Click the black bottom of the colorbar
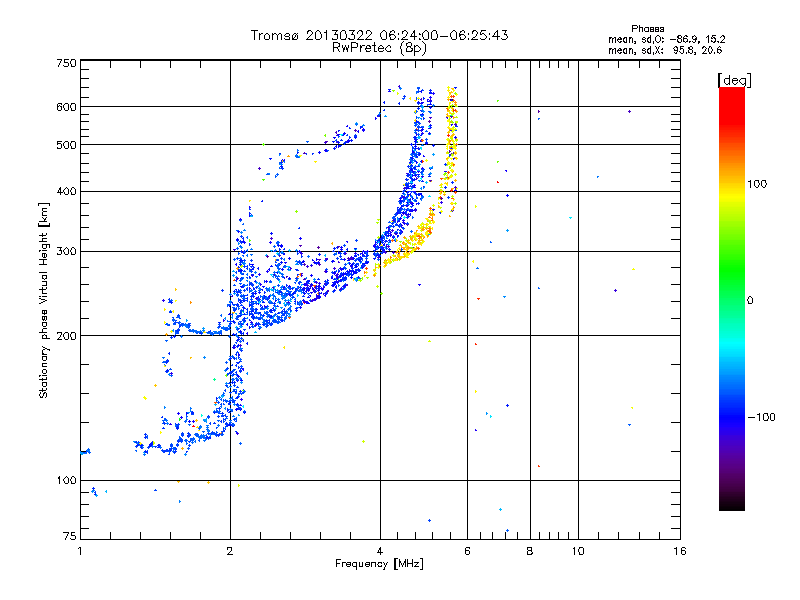The image size is (800, 600). 732,503
